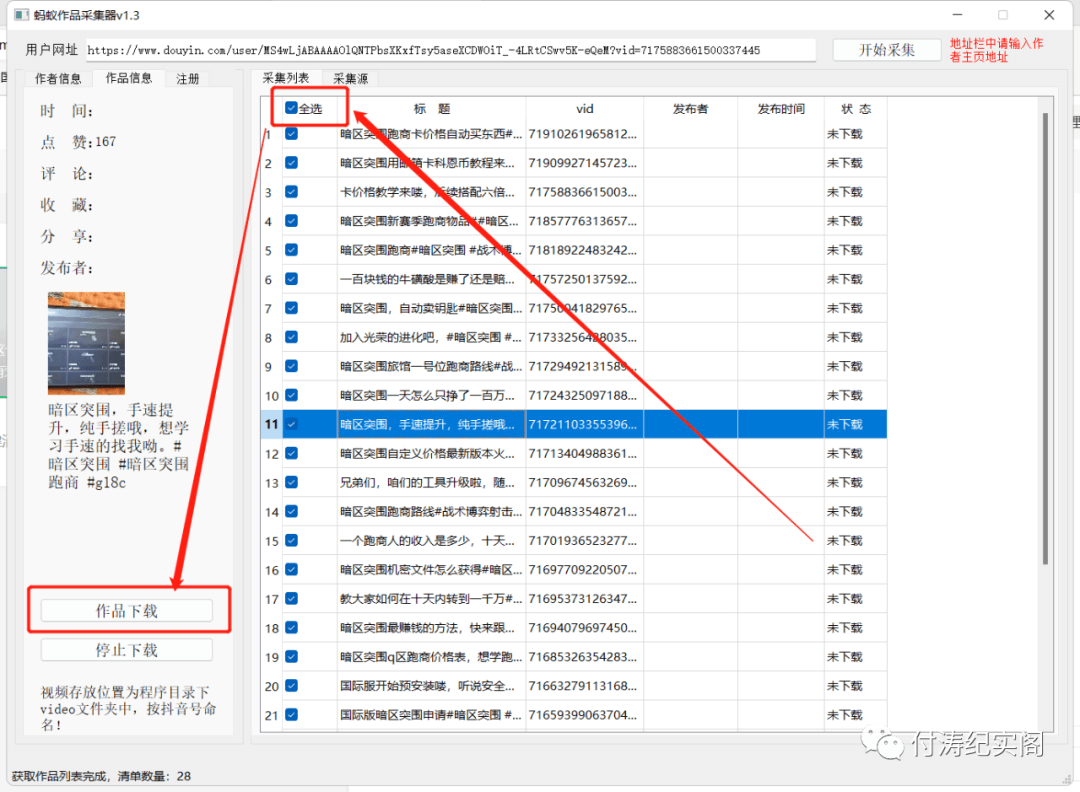Viewport: 1080px width, 792px height.
Task: Select the 作品信息 tab
Action: click(x=128, y=78)
